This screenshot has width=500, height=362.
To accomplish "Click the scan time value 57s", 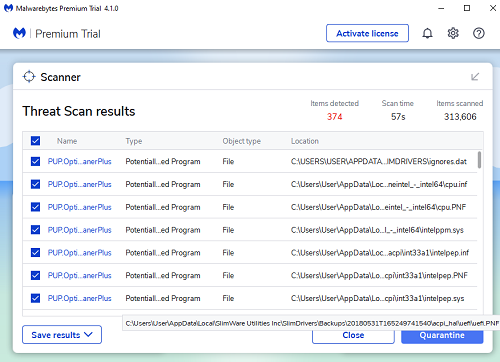I will click(x=398, y=117).
